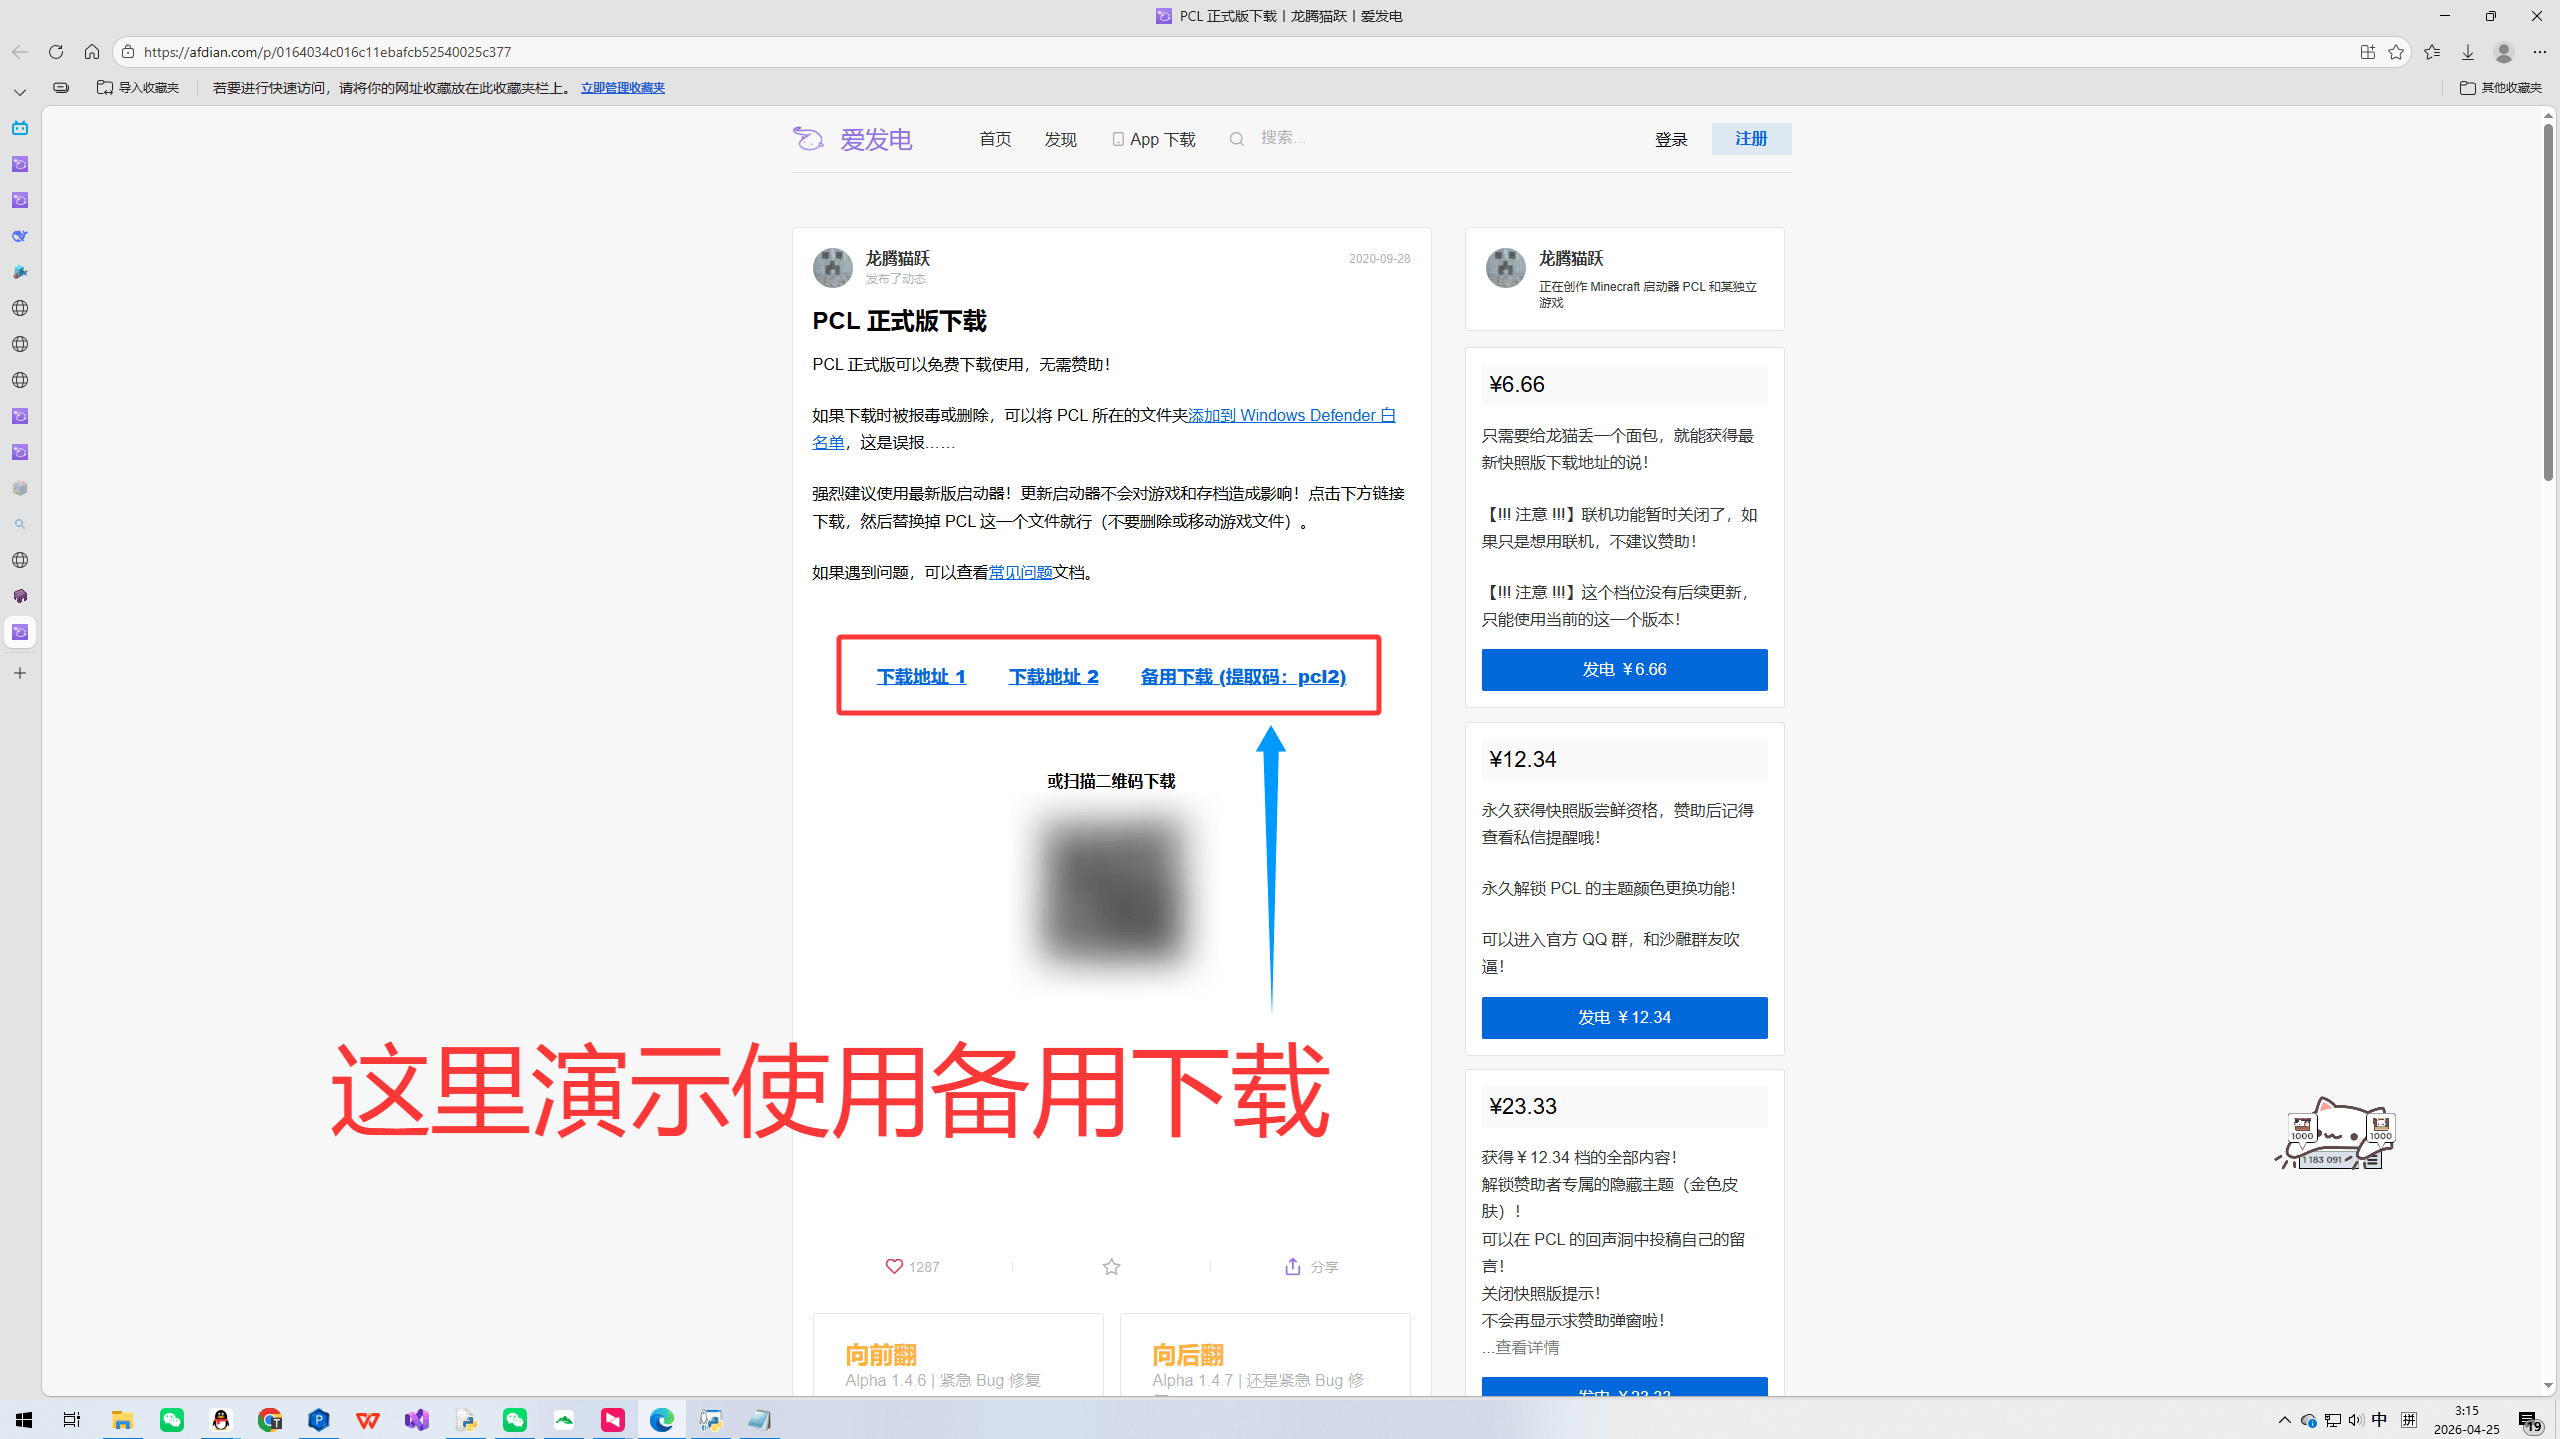The image size is (2560, 1439).
Task: Click the ¥23.33 tier price
Action: (x=1522, y=1106)
